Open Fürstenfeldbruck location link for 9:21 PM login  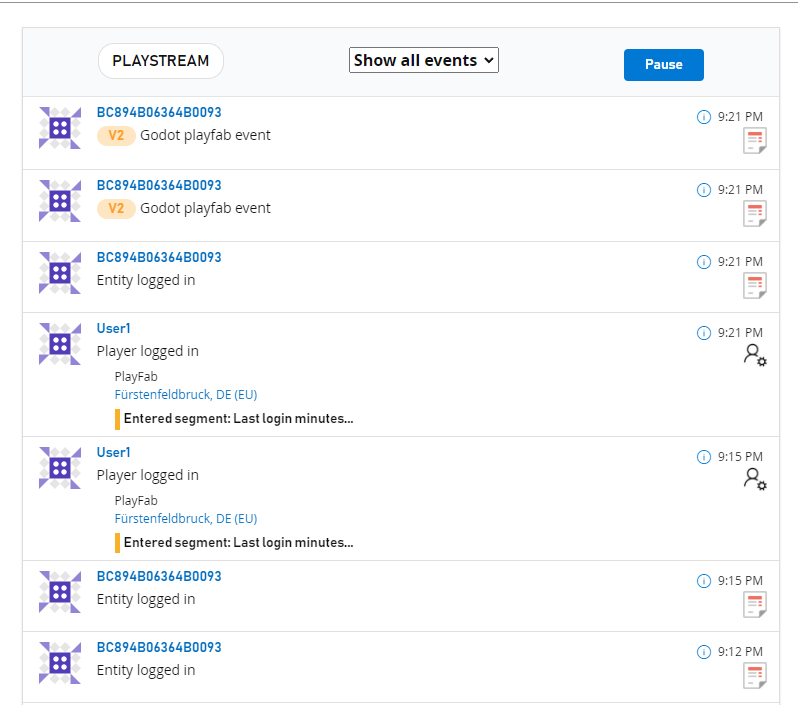[x=186, y=394]
